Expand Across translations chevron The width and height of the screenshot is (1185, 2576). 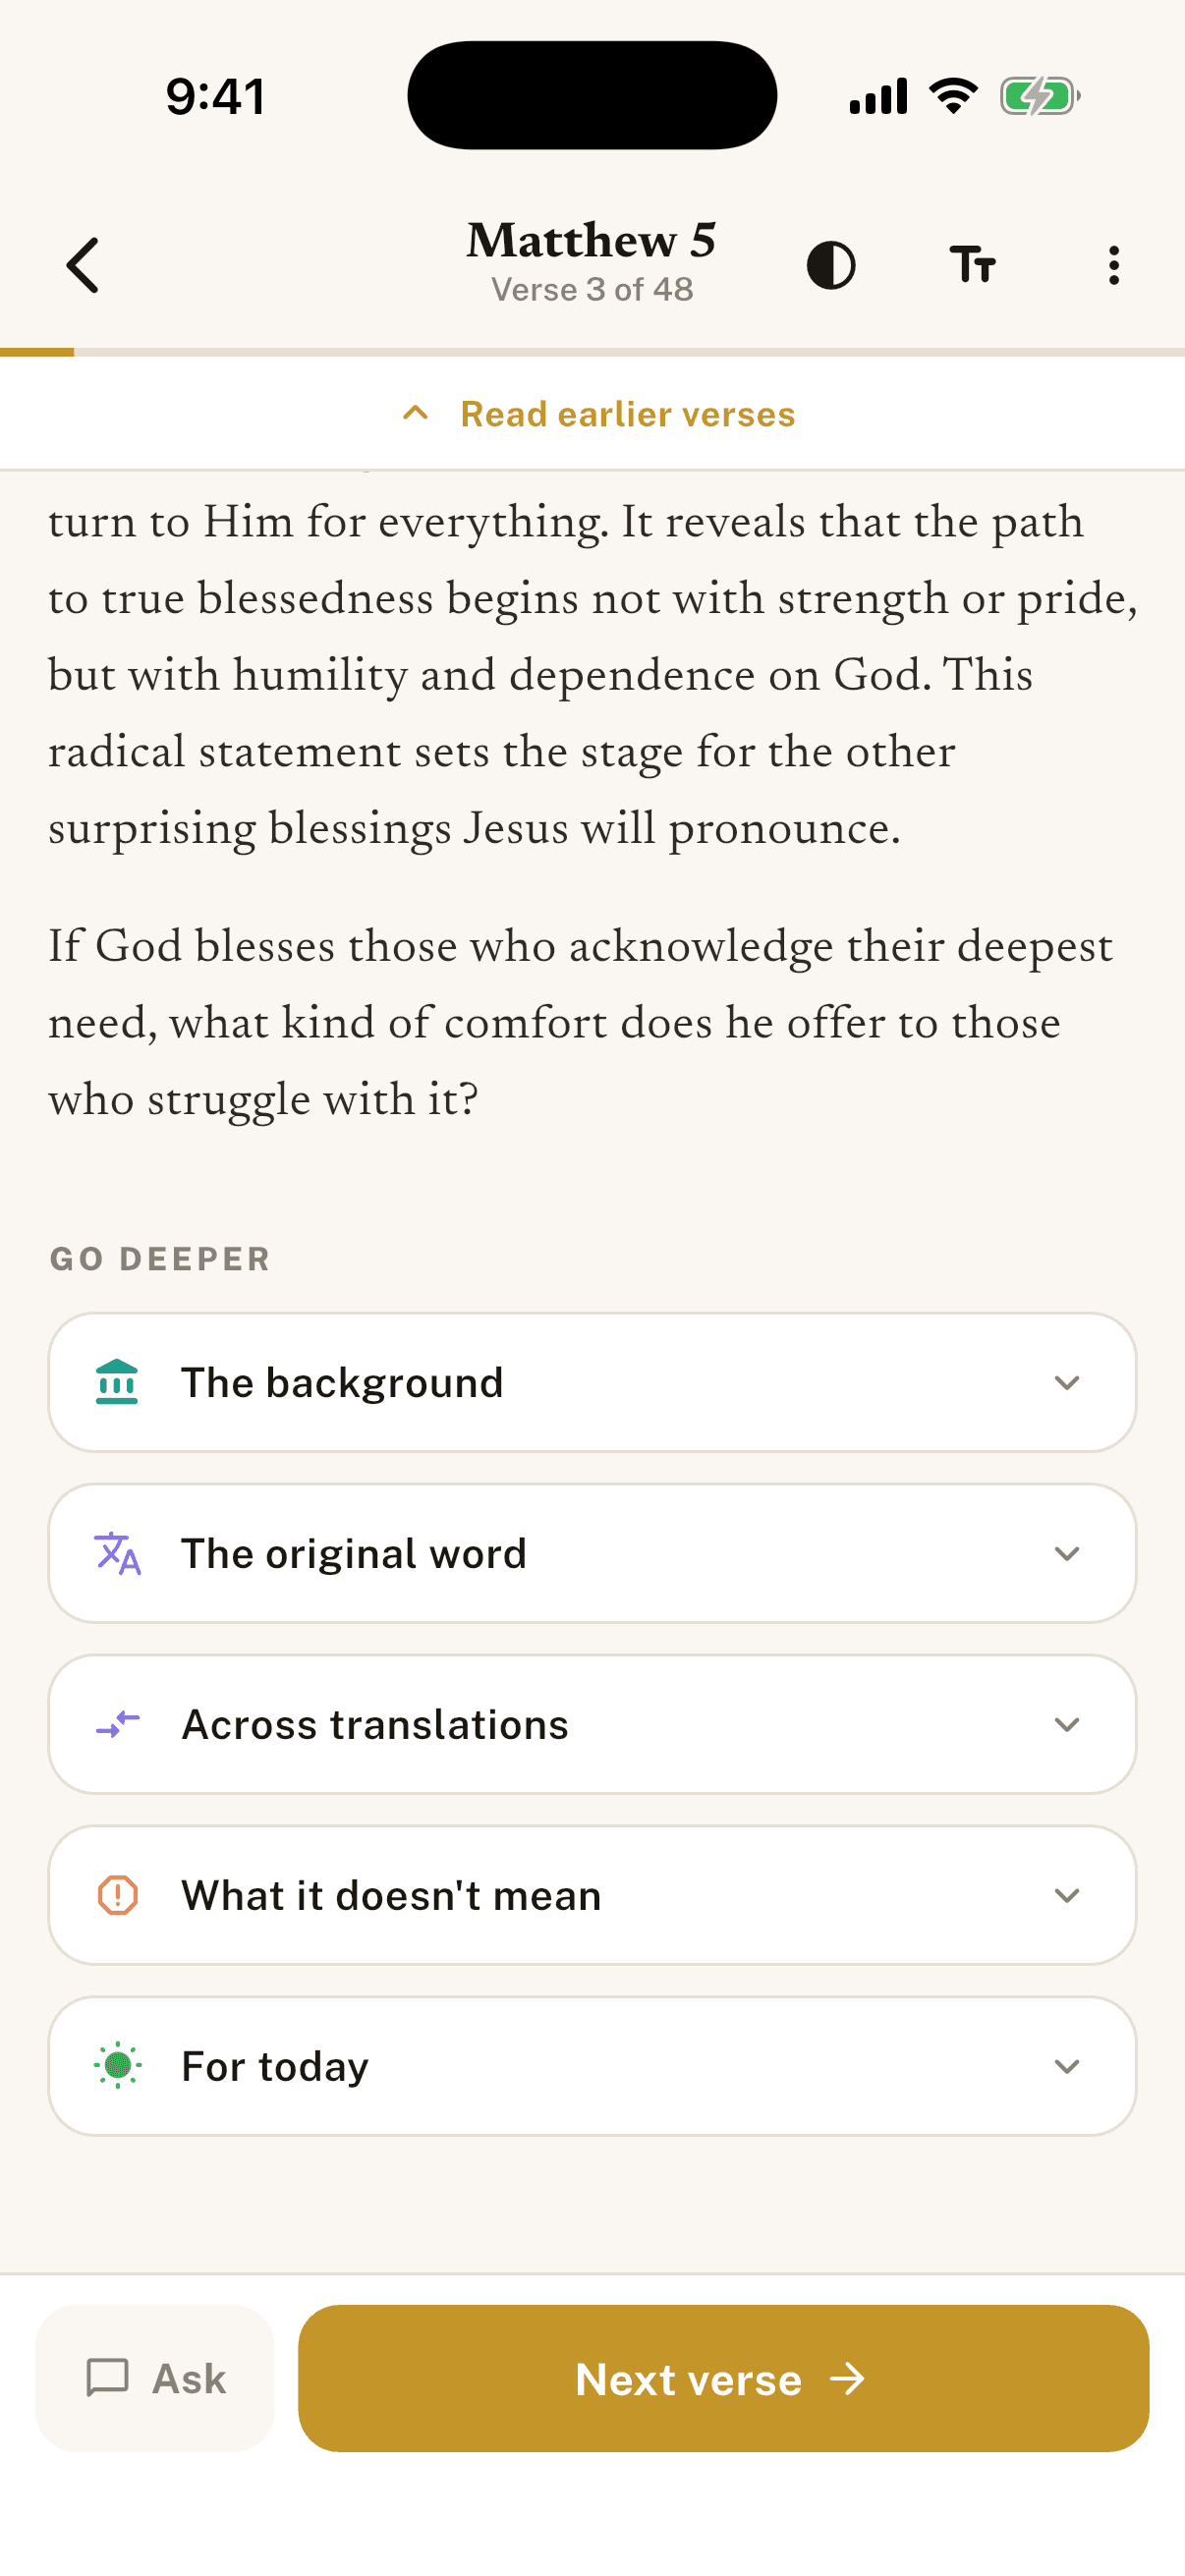pyautogui.click(x=1067, y=1724)
